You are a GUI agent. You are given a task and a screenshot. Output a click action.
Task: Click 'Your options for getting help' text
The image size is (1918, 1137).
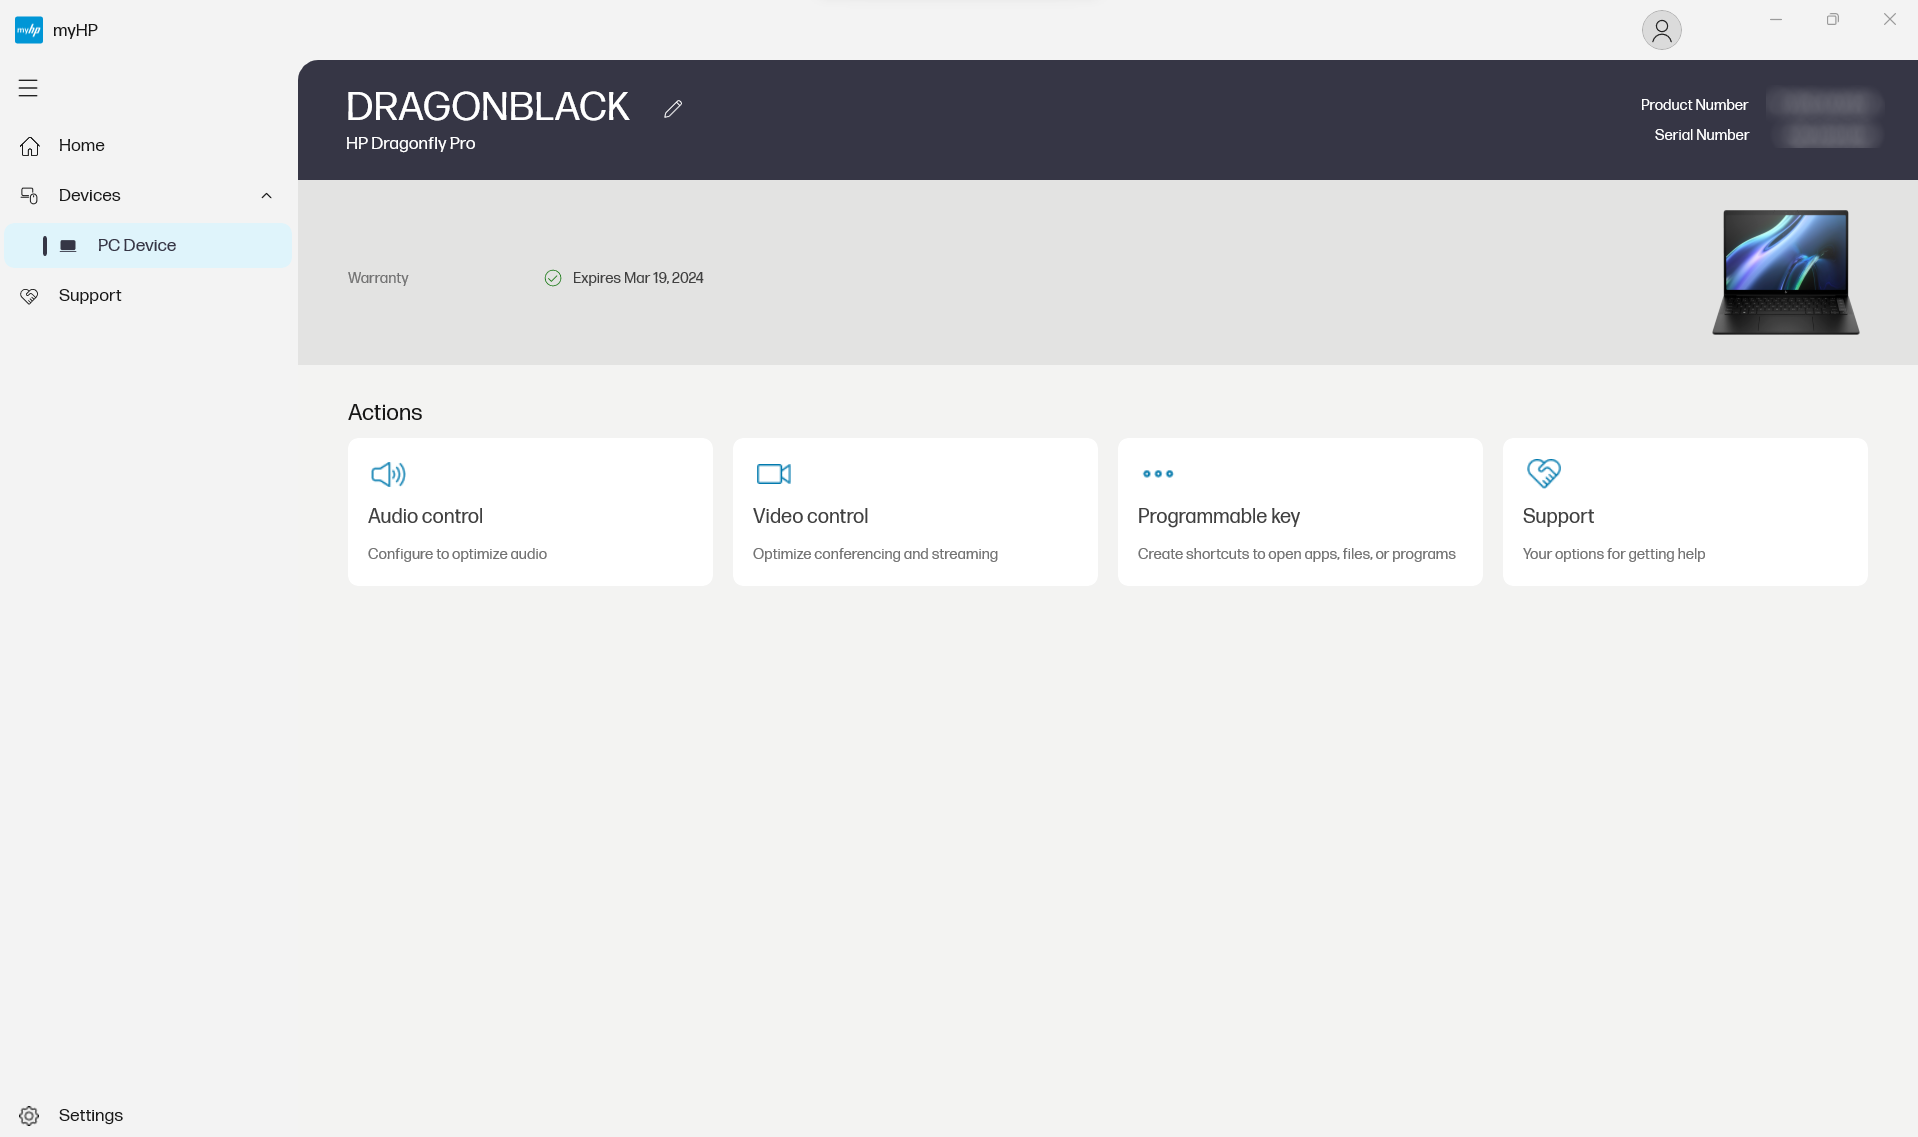click(x=1614, y=554)
